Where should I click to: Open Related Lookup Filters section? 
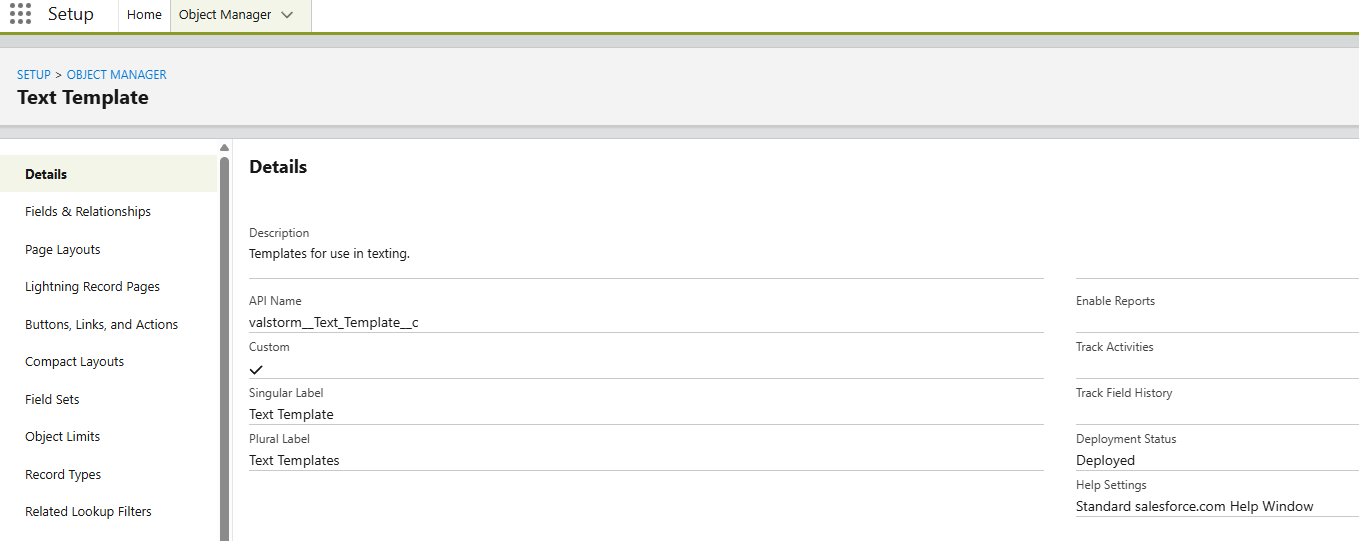pos(88,512)
